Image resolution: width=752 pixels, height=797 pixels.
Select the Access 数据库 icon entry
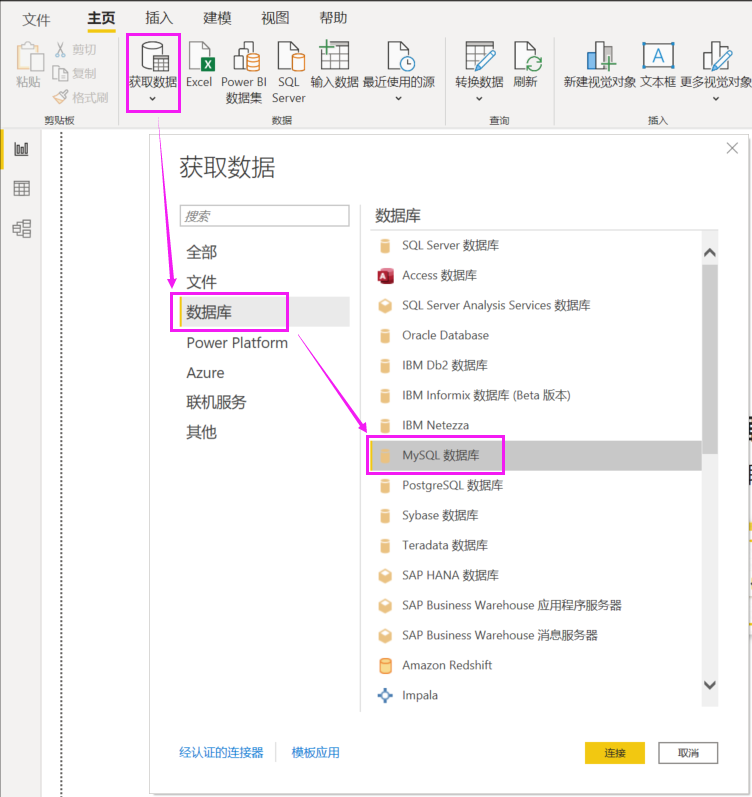click(385, 276)
